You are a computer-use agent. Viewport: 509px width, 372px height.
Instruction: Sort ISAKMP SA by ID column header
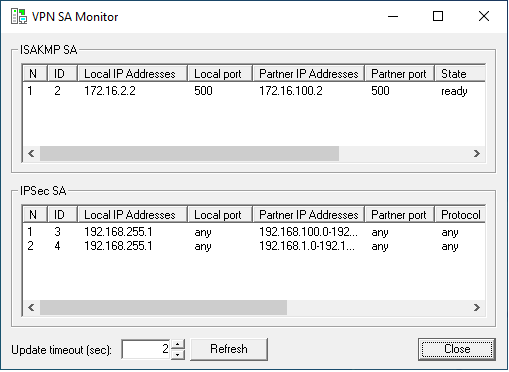(x=62, y=73)
